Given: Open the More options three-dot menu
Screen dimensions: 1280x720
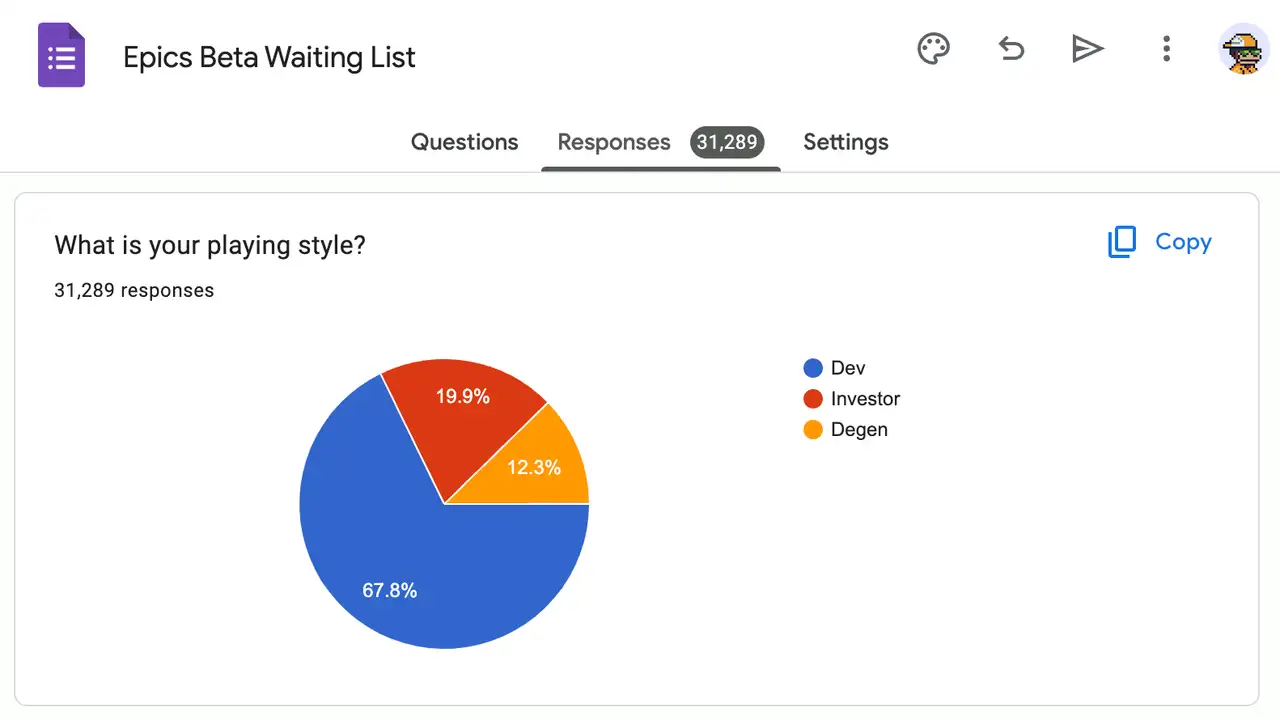Looking at the screenshot, I should [x=1166, y=48].
